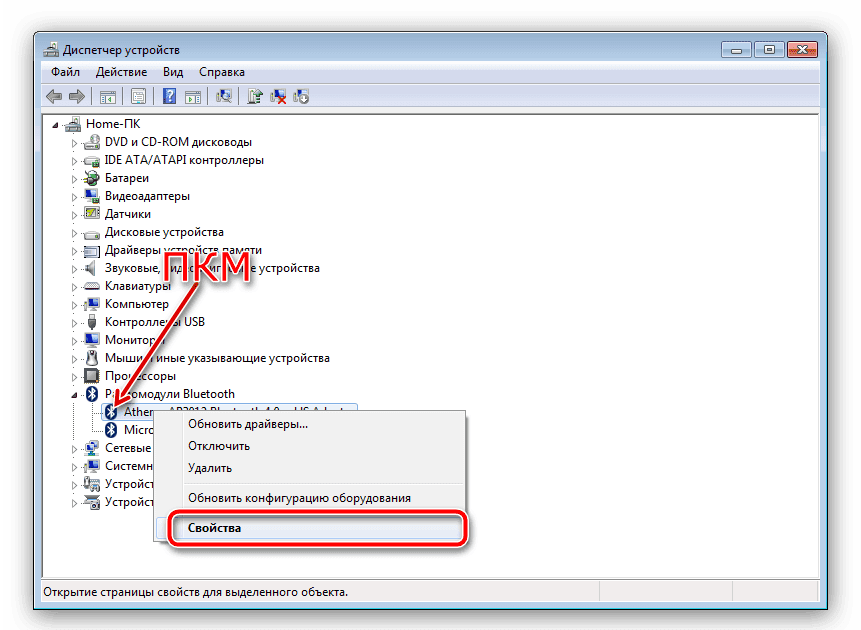861x630 pixels.
Task: Select the Контроллеры USB row
Action: [155, 322]
